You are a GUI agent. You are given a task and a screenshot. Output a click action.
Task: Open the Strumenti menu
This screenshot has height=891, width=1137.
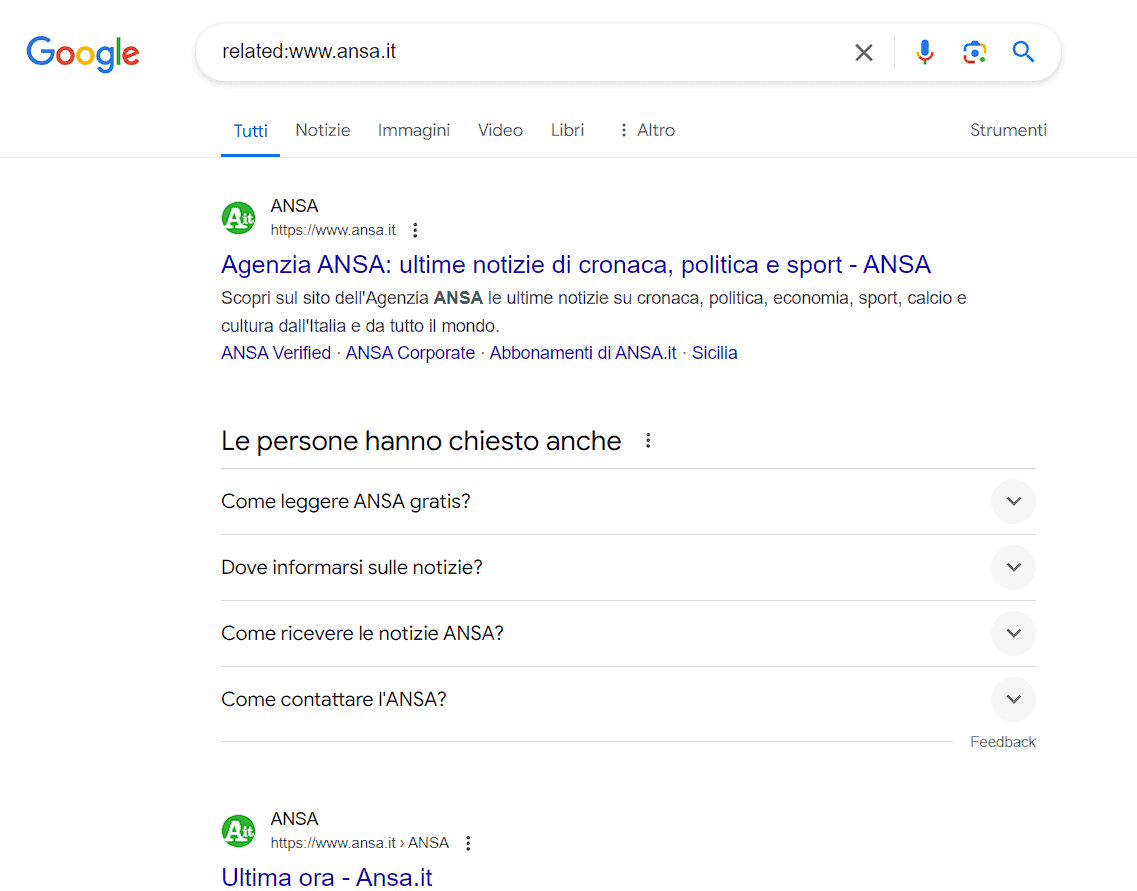tap(1008, 130)
